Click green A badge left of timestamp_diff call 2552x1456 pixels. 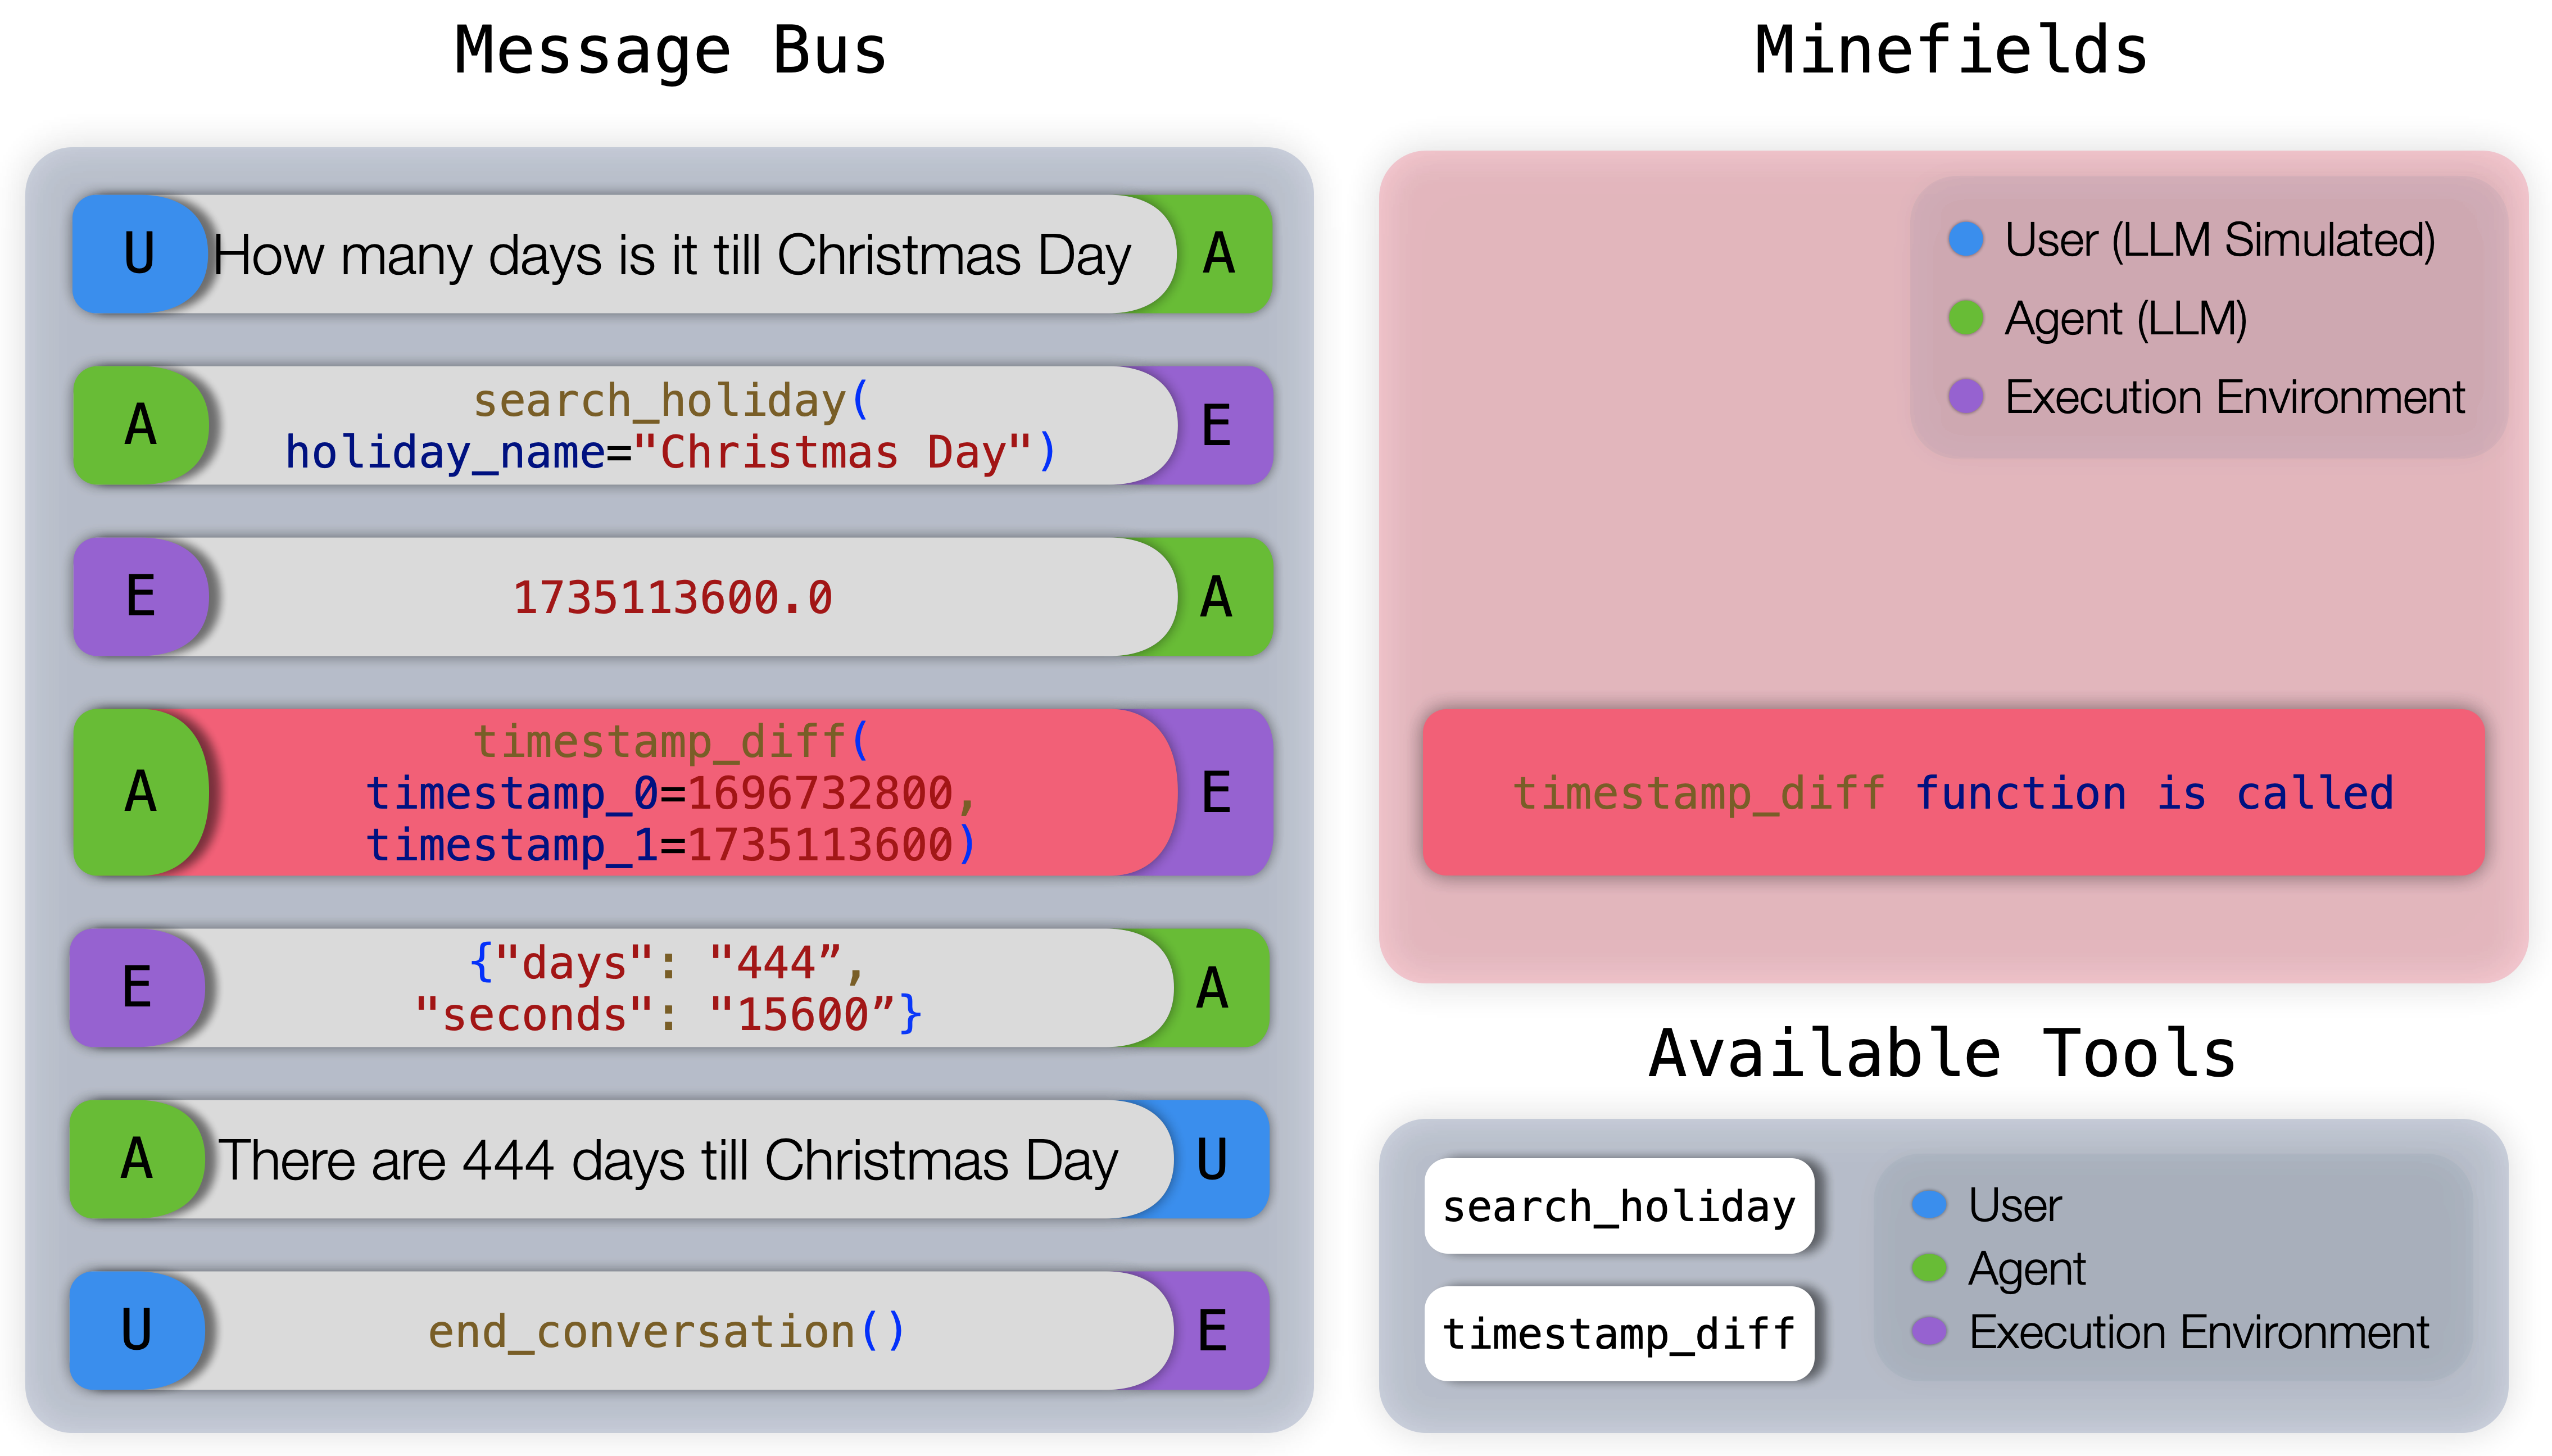click(x=140, y=792)
